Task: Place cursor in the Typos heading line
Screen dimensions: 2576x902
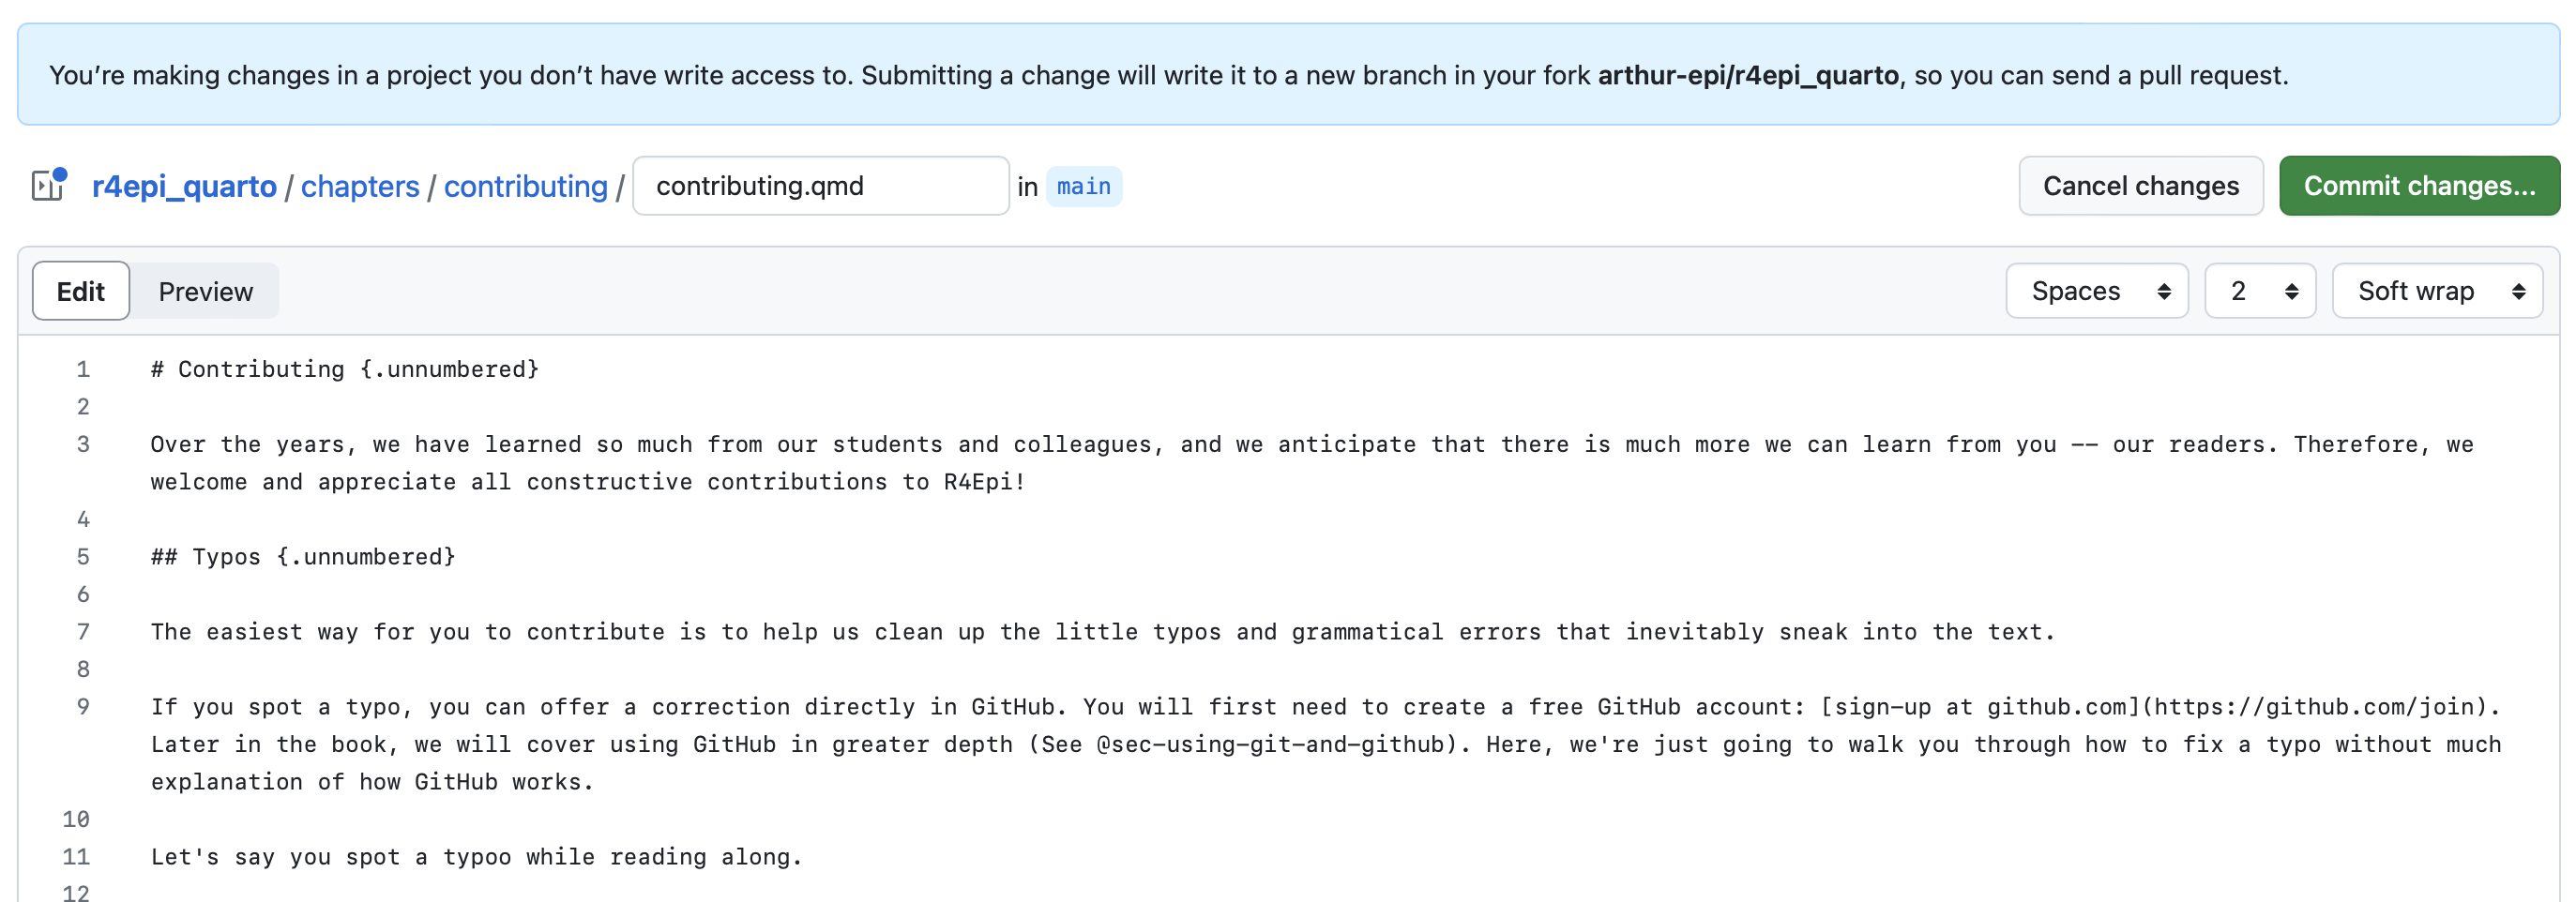Action: click(303, 557)
